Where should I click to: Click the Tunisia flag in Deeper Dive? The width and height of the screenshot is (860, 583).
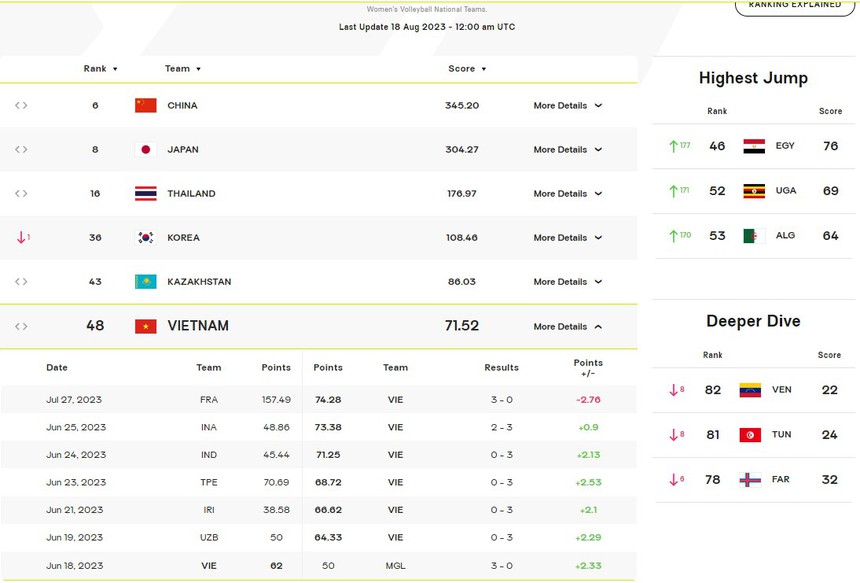tap(750, 435)
